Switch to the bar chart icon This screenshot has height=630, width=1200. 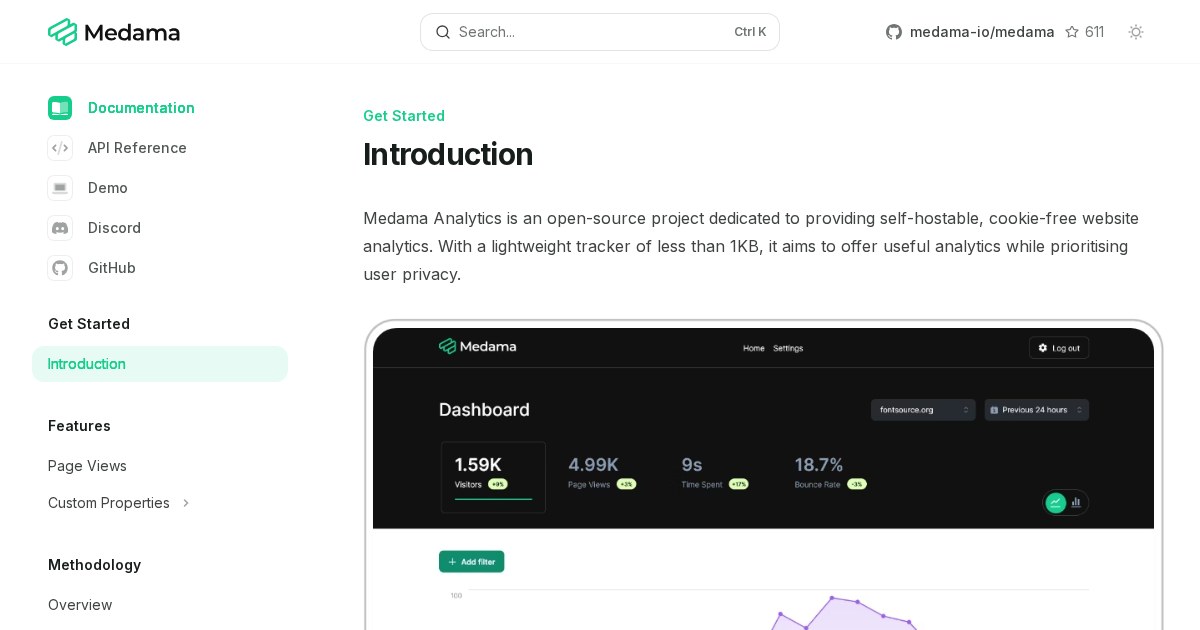[x=1077, y=502]
